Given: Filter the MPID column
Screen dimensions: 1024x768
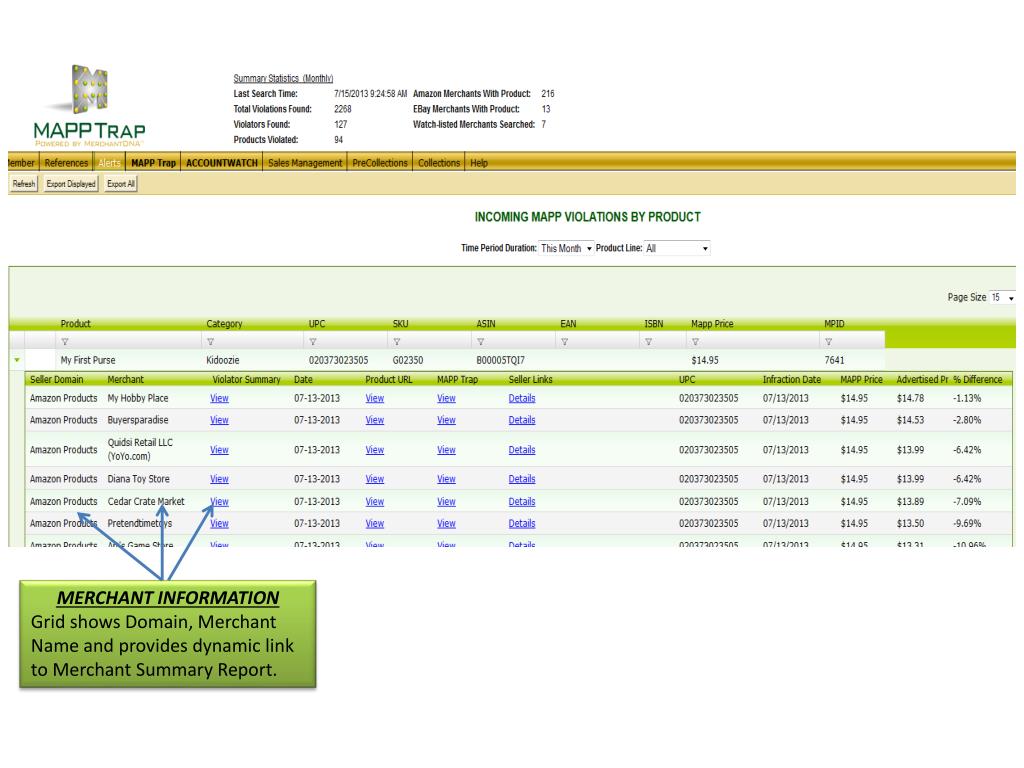Looking at the screenshot, I should (x=829, y=342).
